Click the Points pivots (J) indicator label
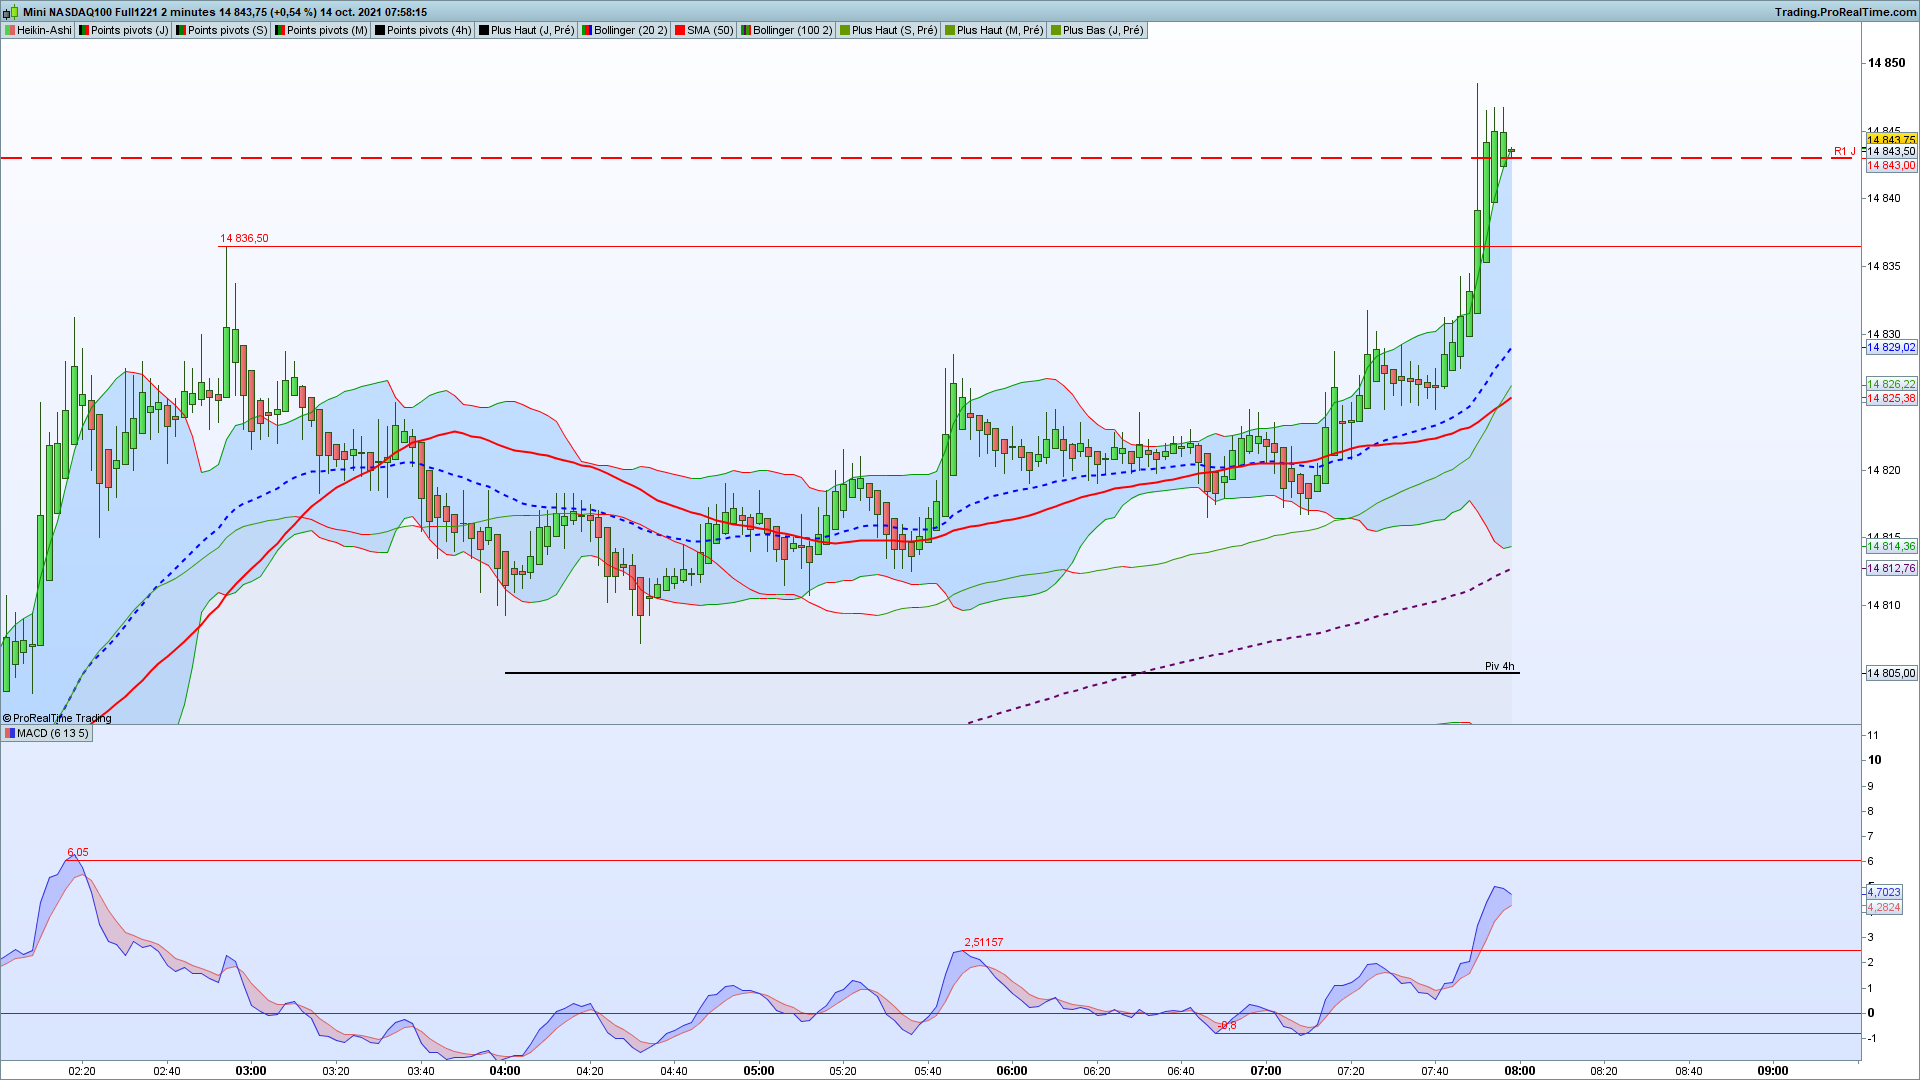 (x=123, y=30)
